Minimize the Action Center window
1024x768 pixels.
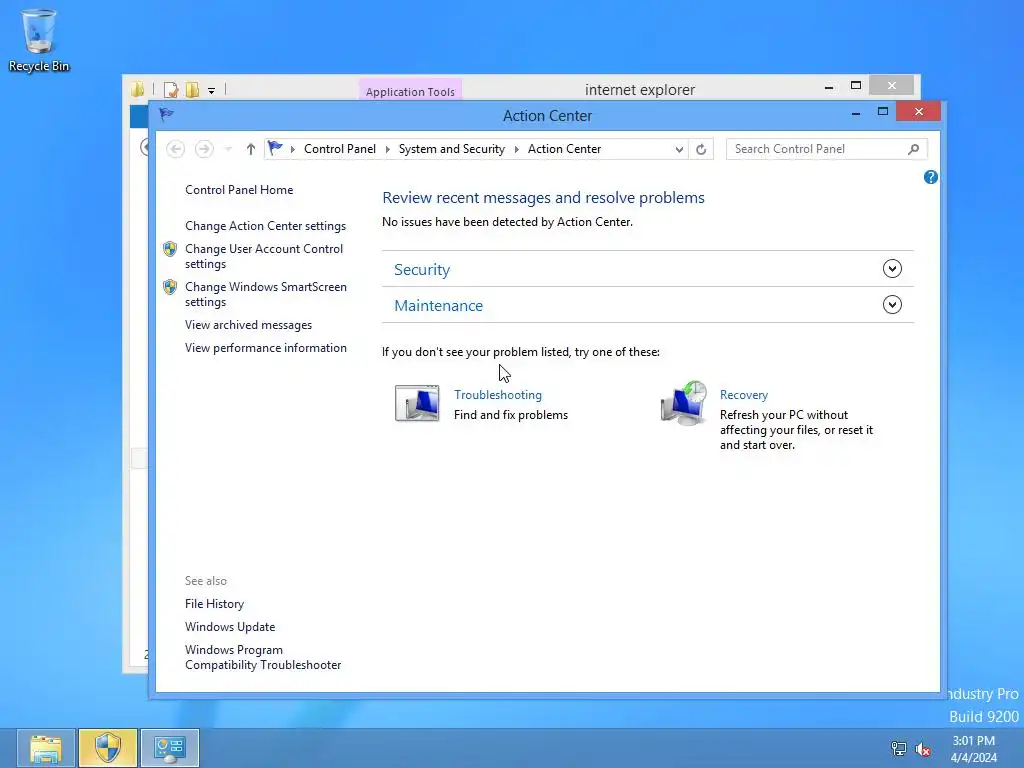tap(856, 113)
